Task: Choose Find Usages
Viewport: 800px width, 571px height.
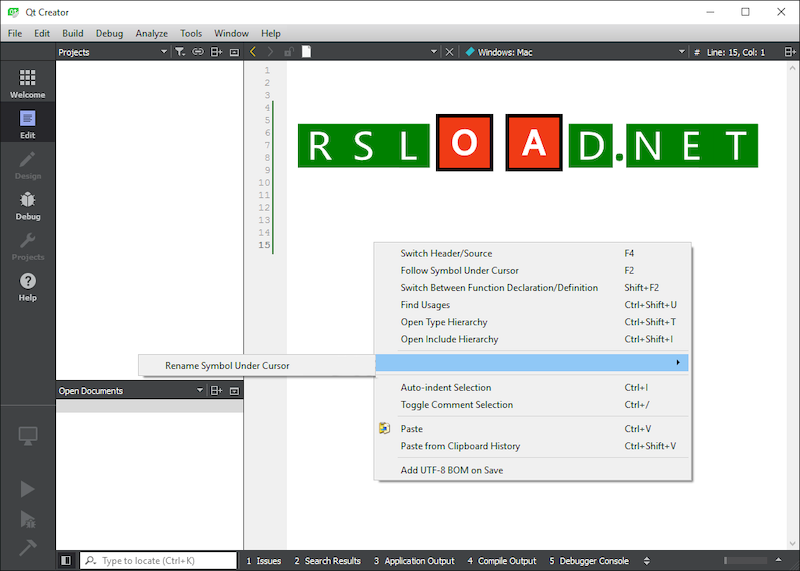Action: click(x=532, y=305)
